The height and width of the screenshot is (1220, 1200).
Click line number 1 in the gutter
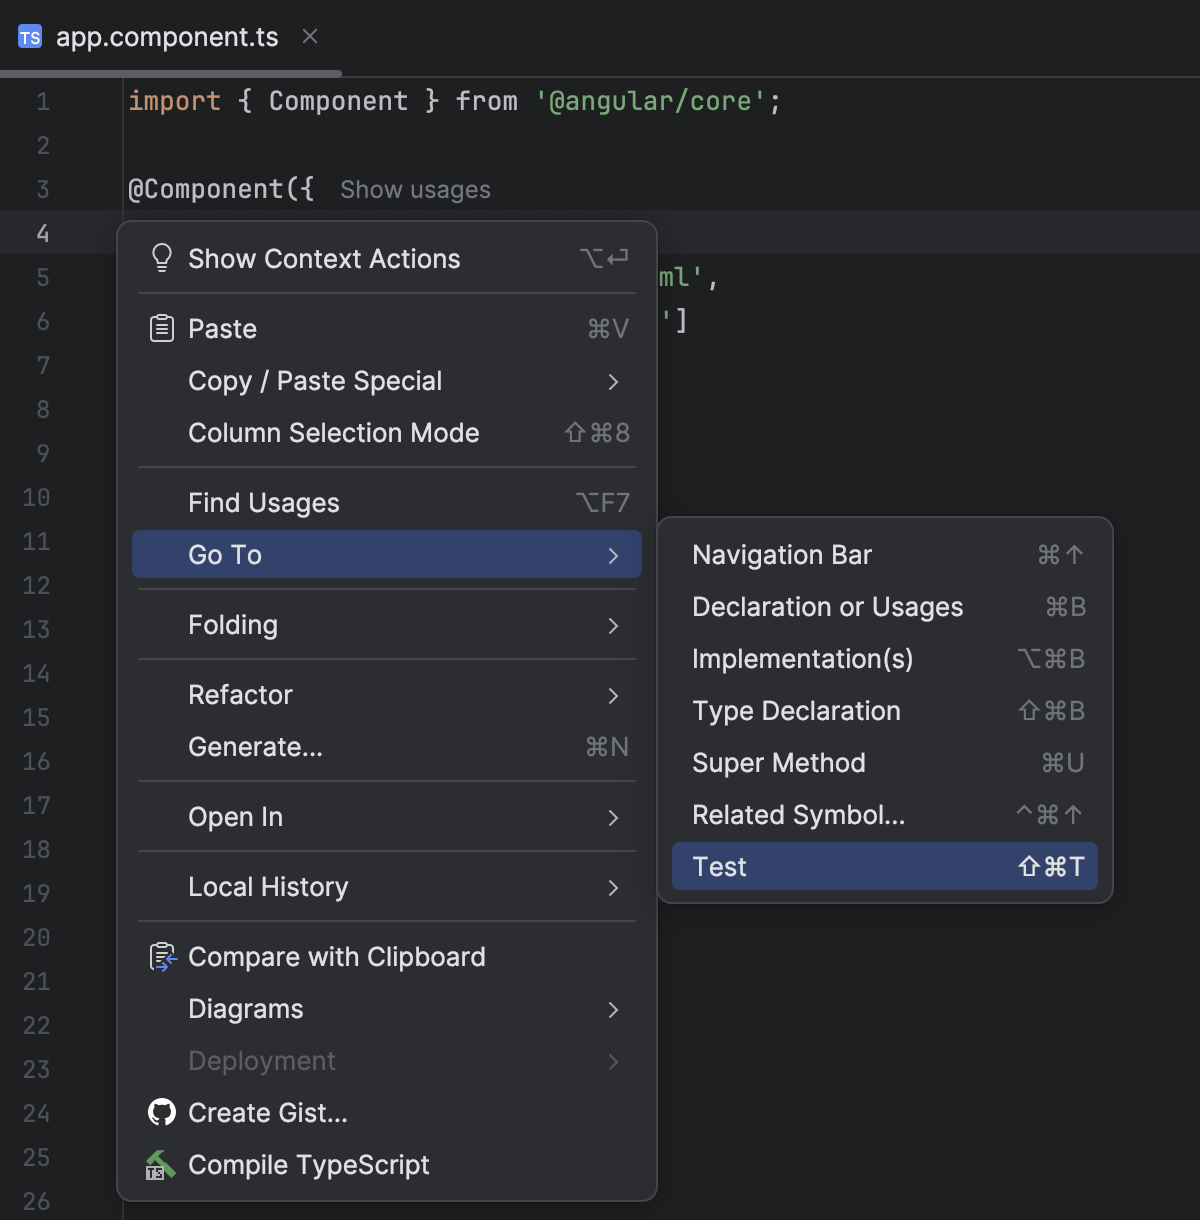pos(43,102)
